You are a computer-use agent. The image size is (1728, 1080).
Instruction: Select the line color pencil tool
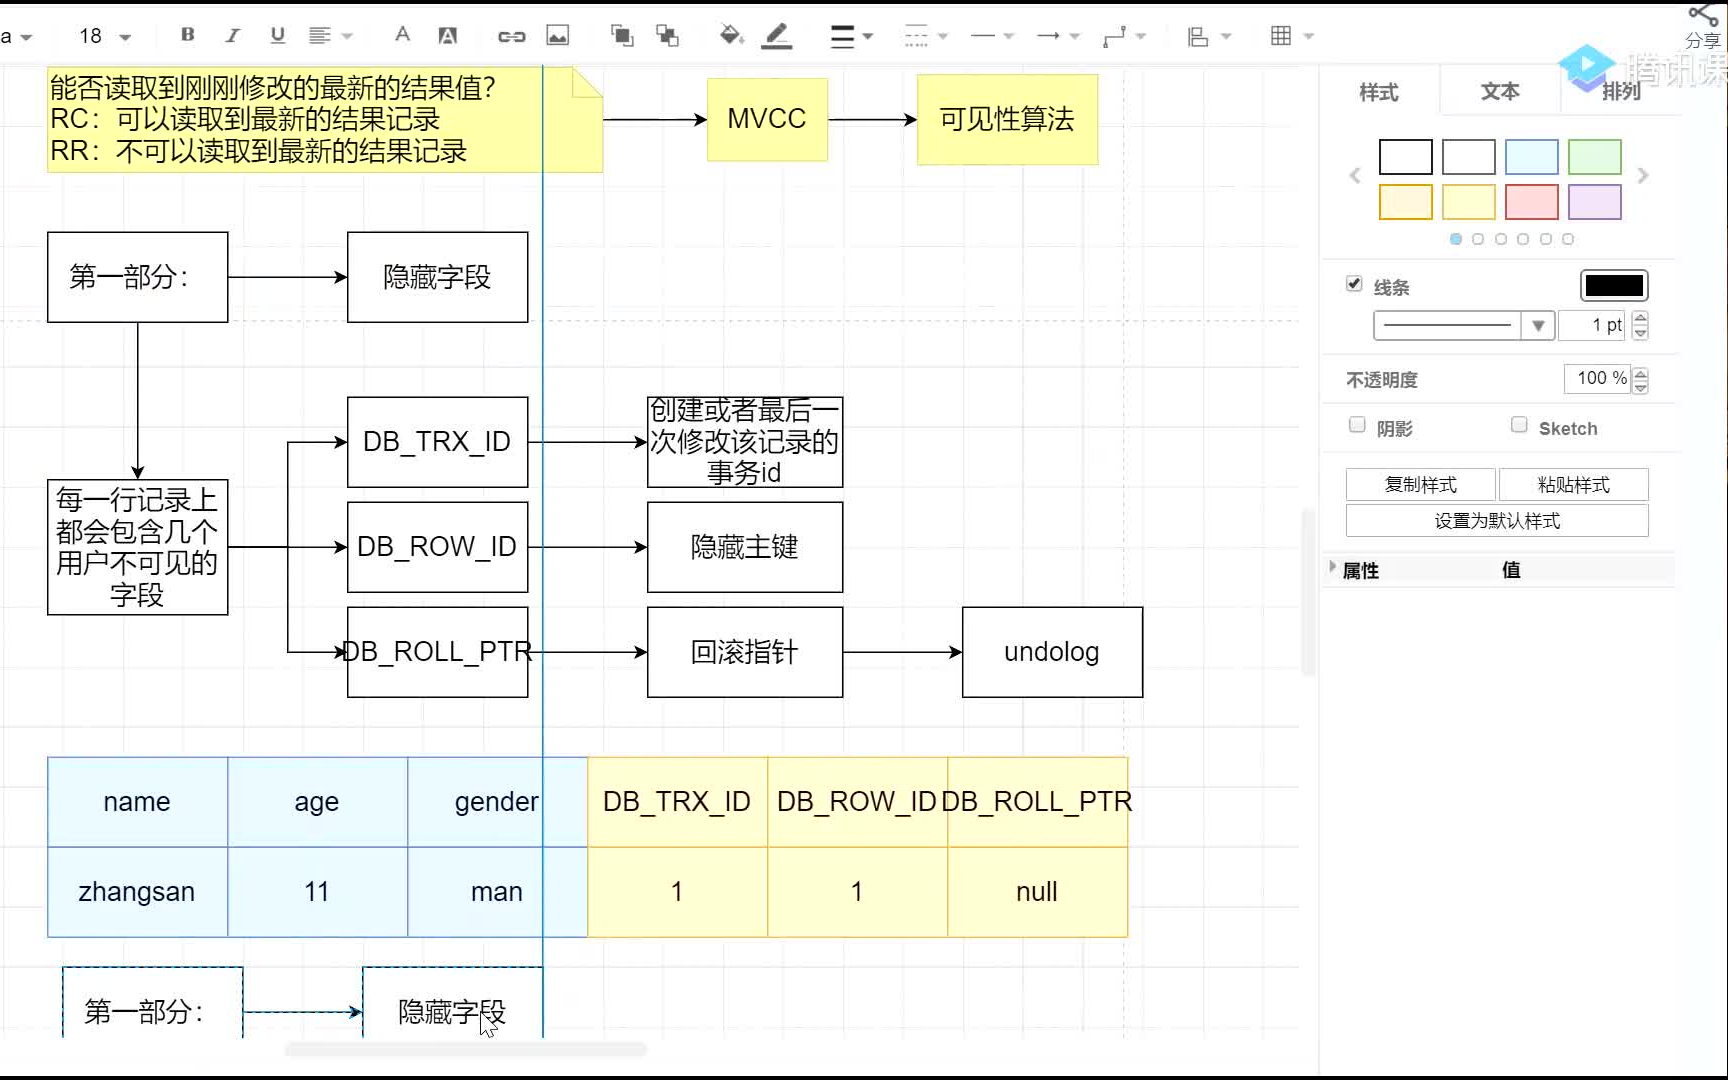(x=775, y=36)
